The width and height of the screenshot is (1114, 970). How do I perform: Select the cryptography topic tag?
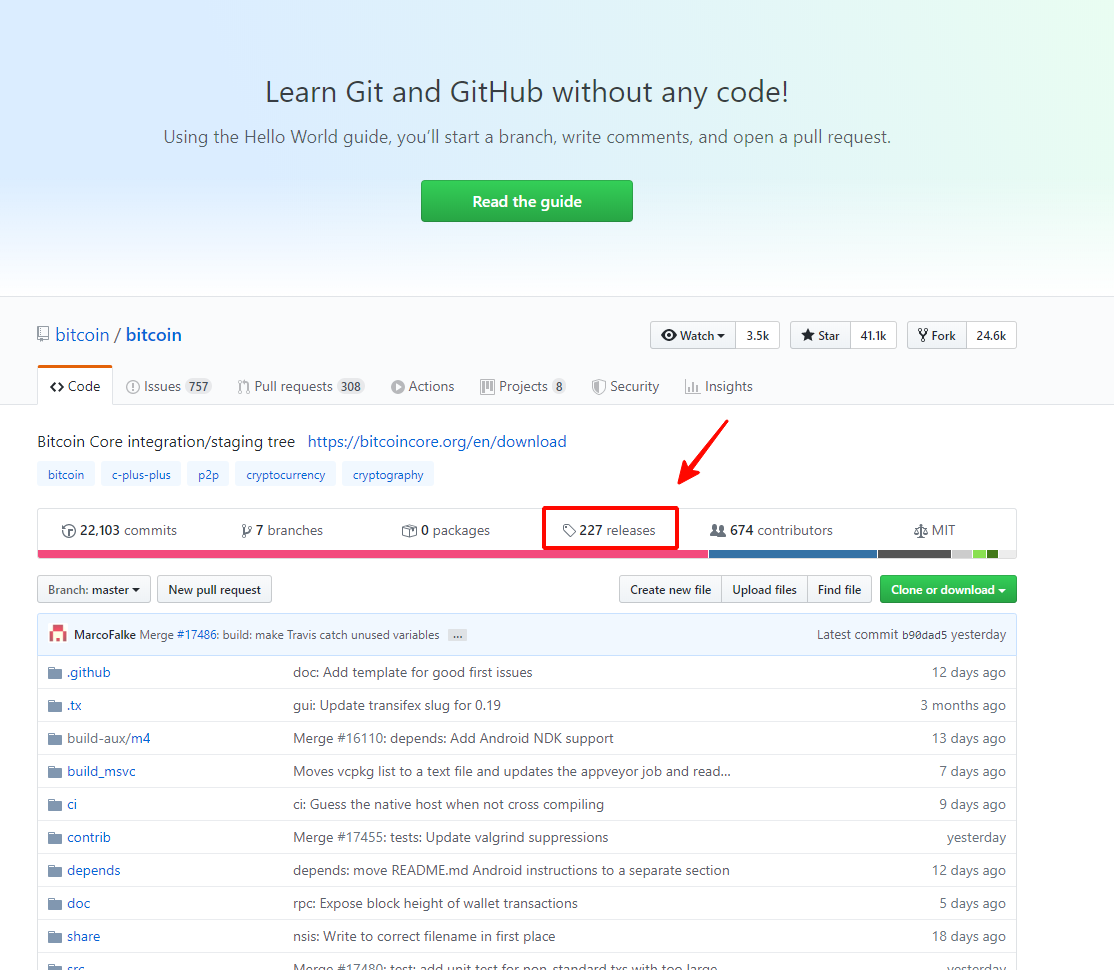[388, 475]
